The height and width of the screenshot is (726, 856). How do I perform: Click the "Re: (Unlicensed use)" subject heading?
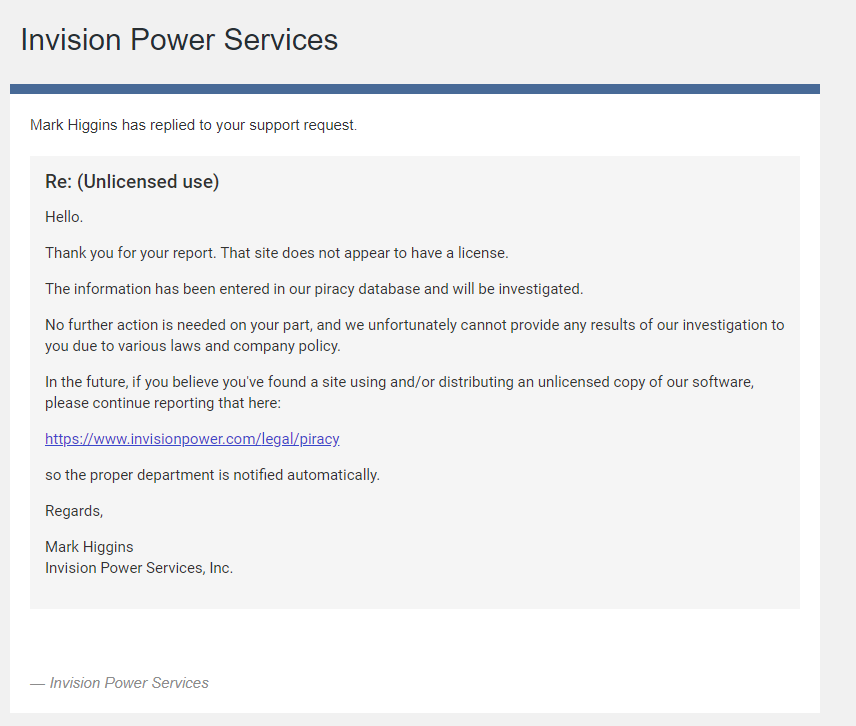(x=132, y=182)
